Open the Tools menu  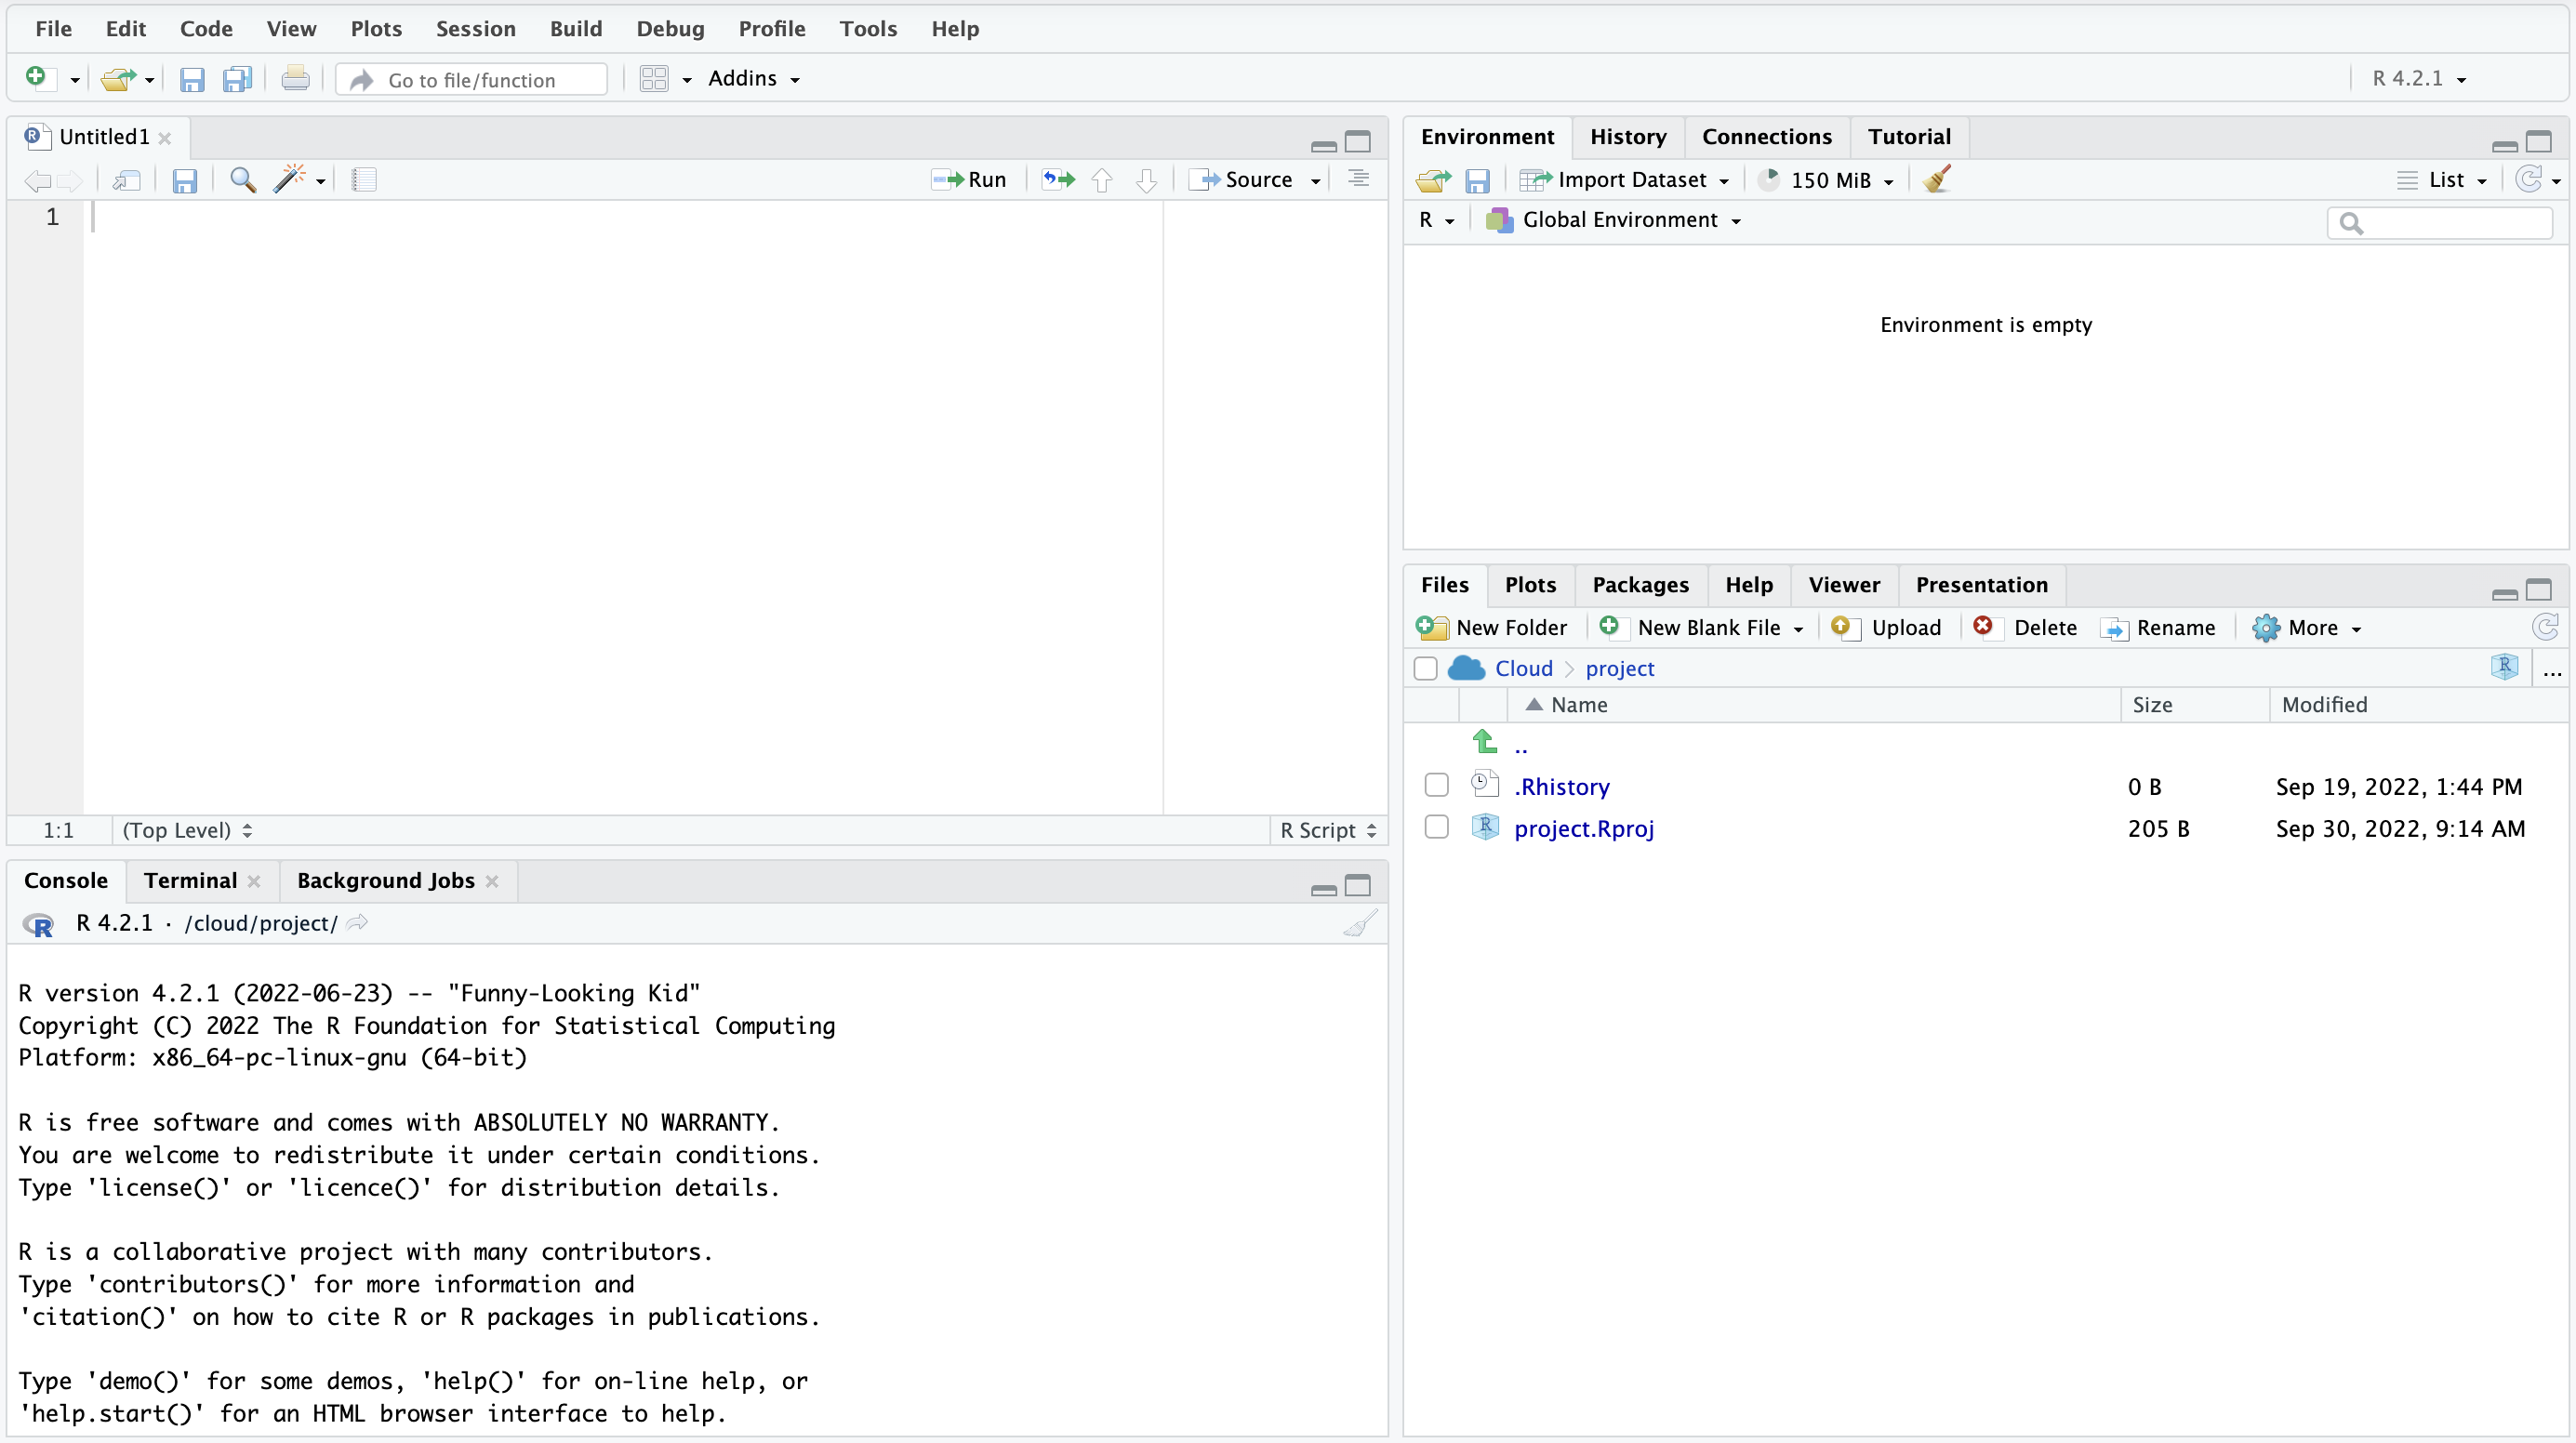click(x=867, y=29)
